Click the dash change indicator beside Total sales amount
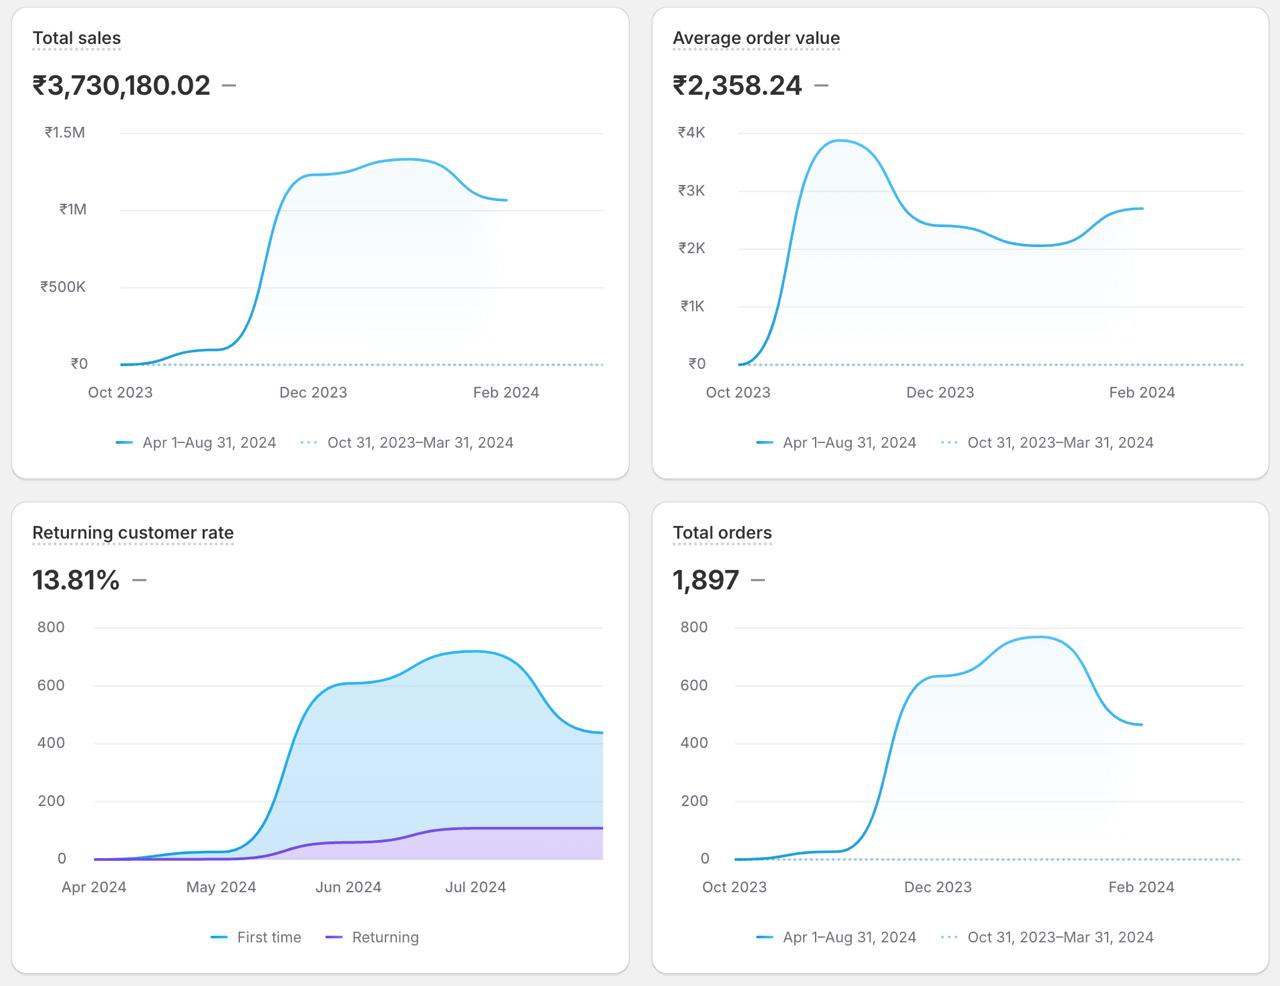Image resolution: width=1280 pixels, height=986 pixels. click(x=229, y=86)
